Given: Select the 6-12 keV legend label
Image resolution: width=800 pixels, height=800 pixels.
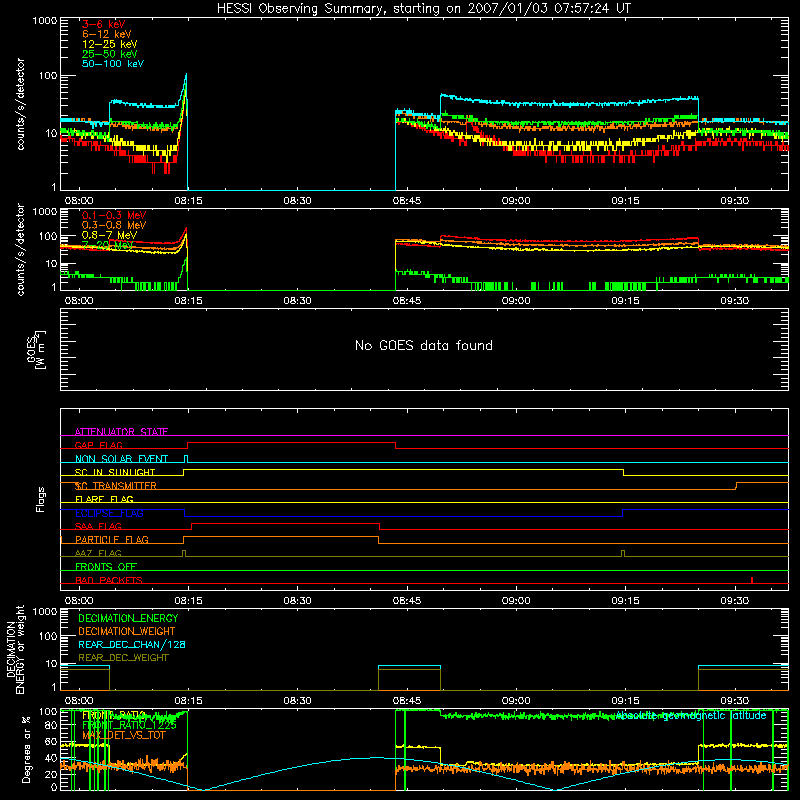Looking at the screenshot, I should [107, 34].
